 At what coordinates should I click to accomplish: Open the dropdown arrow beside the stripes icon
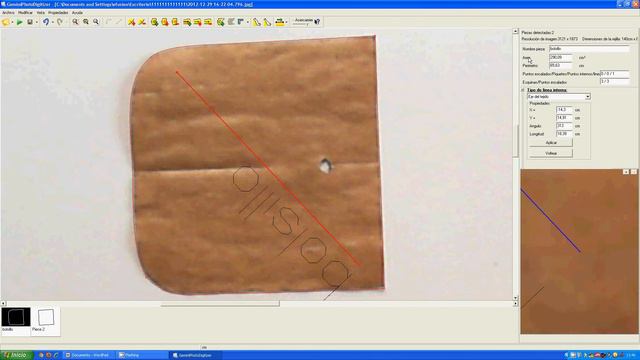click(x=287, y=22)
